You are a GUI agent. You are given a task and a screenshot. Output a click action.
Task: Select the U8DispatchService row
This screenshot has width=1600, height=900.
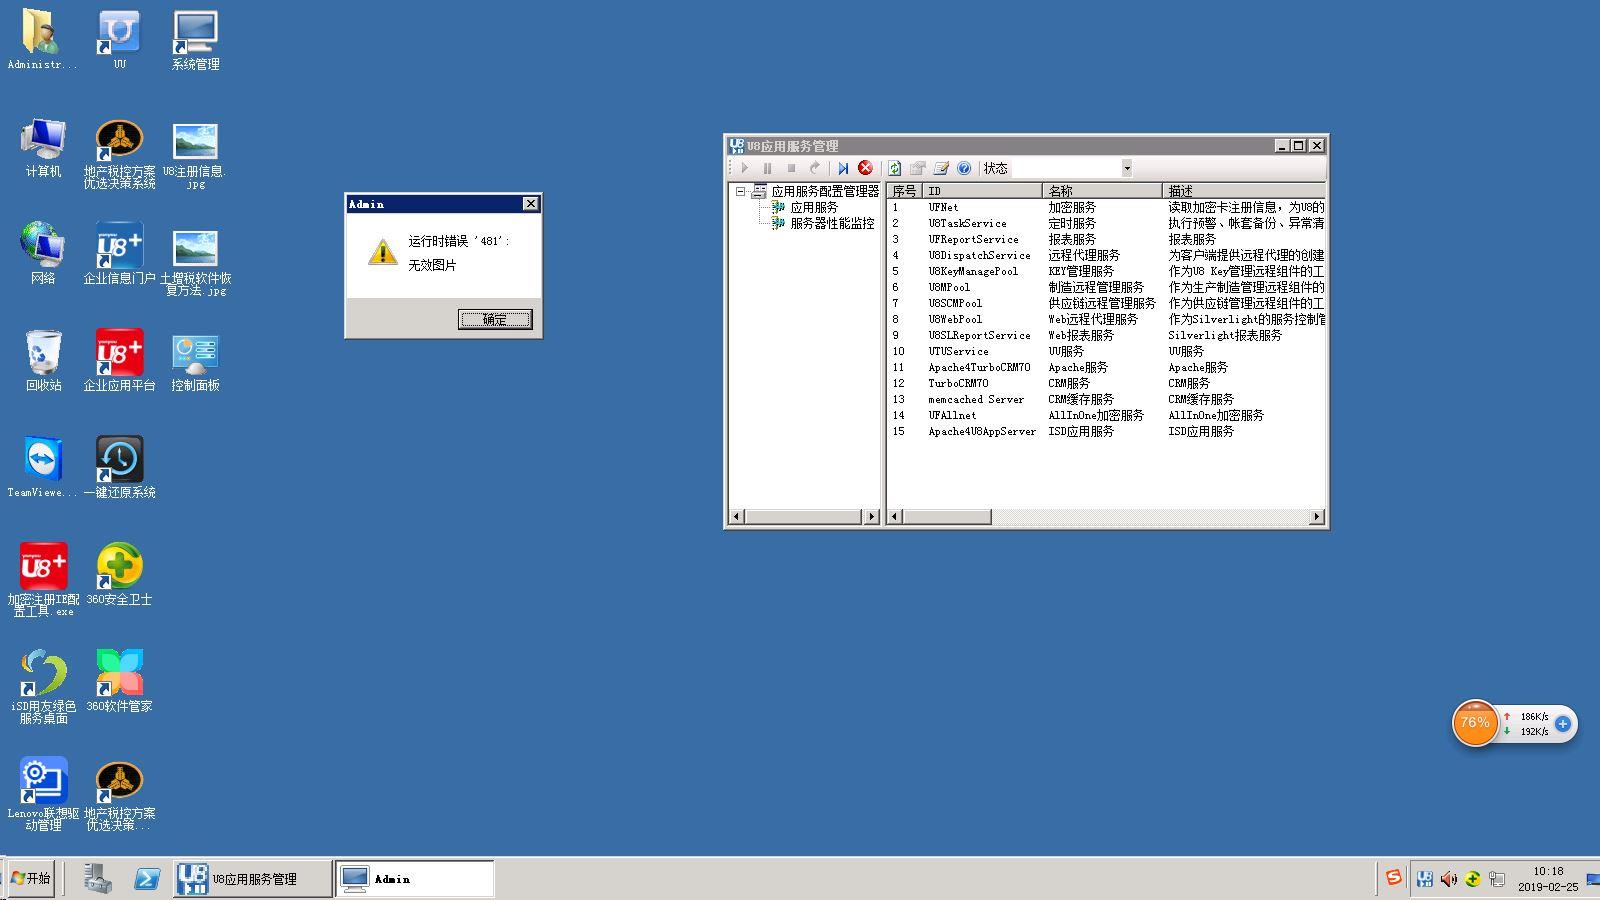pyautogui.click(x=1107, y=255)
